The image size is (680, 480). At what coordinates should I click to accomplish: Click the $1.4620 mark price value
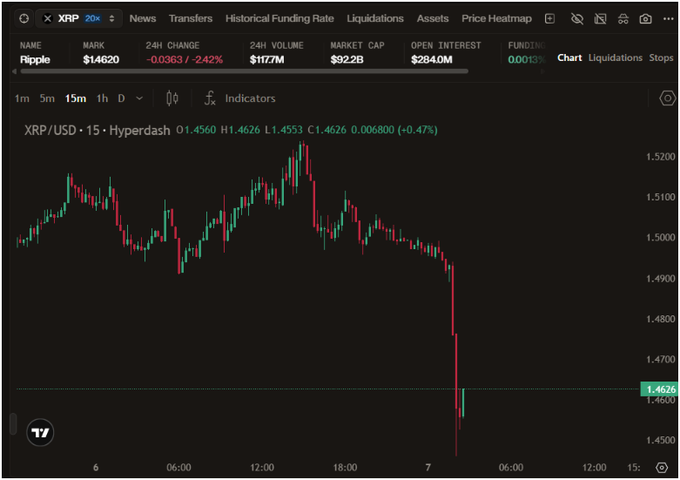click(x=101, y=59)
